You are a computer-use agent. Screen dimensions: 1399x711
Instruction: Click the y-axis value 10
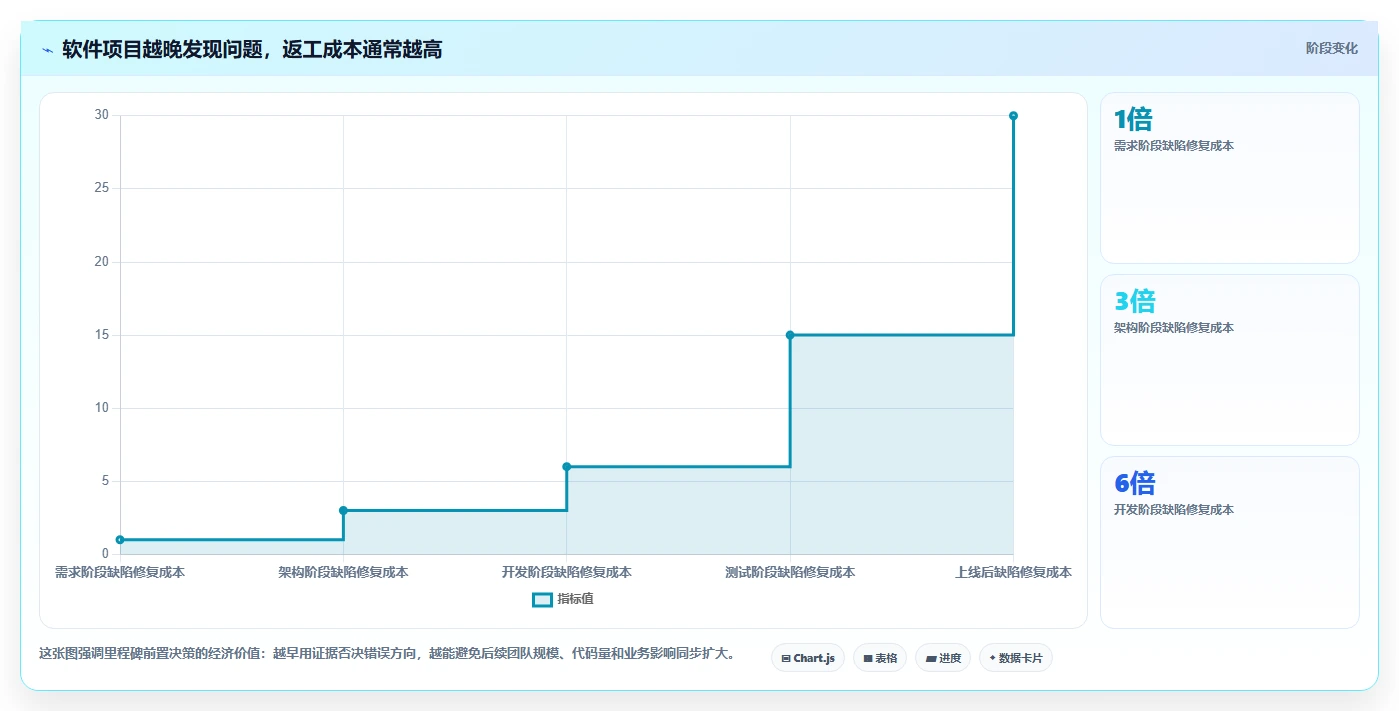[102, 408]
